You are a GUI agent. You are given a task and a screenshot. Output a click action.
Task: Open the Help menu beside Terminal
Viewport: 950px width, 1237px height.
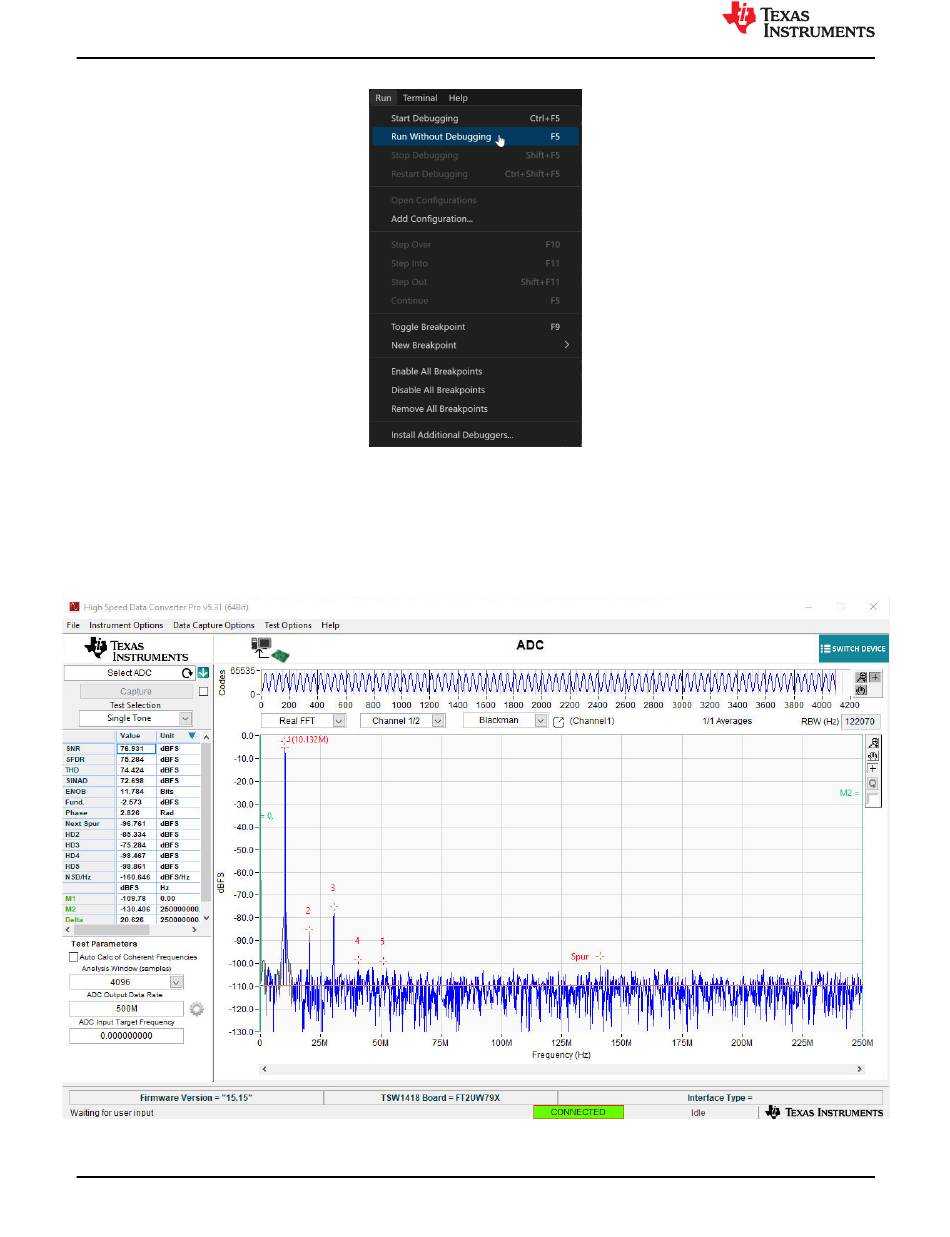point(458,98)
